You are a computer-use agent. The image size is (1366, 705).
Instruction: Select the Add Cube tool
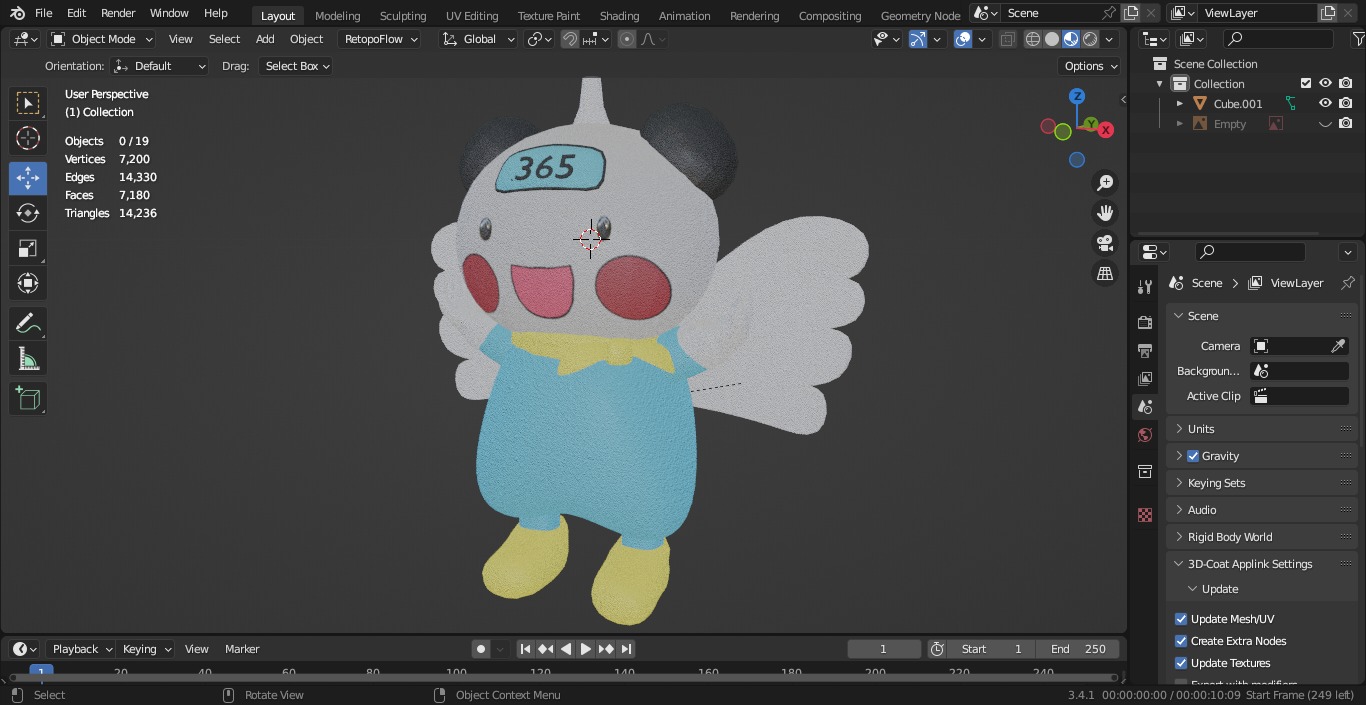point(28,398)
